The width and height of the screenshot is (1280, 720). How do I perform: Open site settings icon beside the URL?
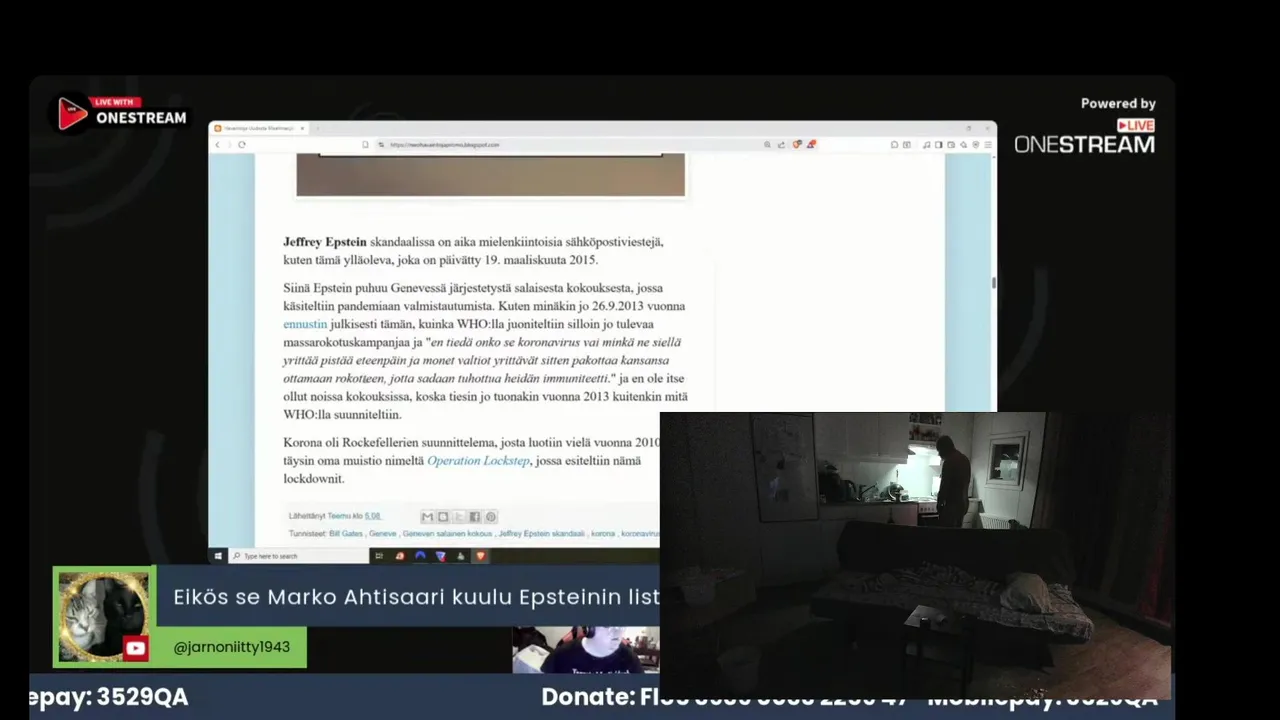[381, 145]
